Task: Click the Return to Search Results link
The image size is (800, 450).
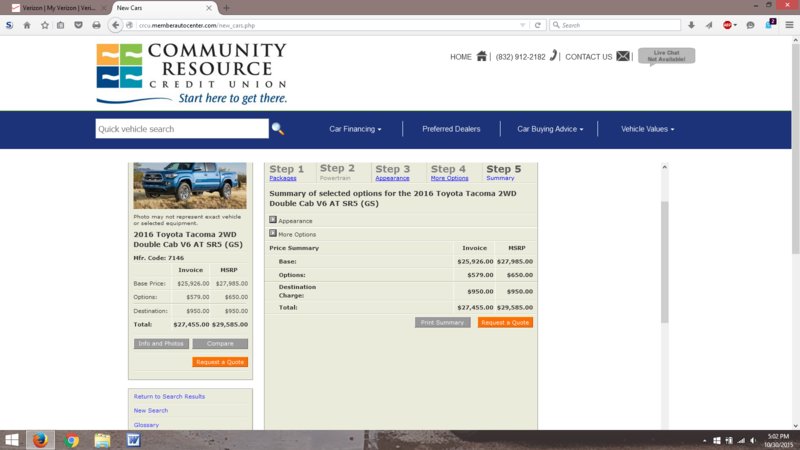Action: [x=169, y=396]
